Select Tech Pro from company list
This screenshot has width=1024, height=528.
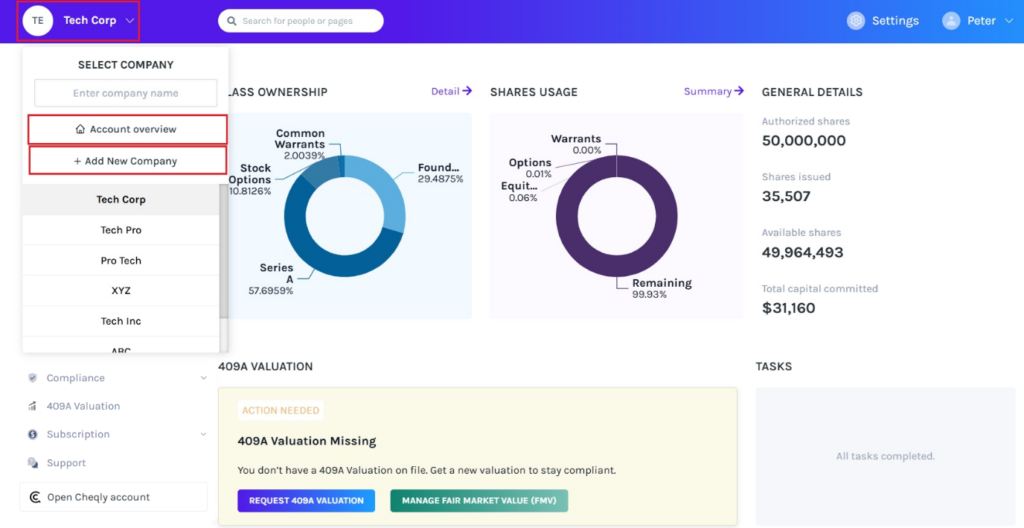(x=120, y=230)
